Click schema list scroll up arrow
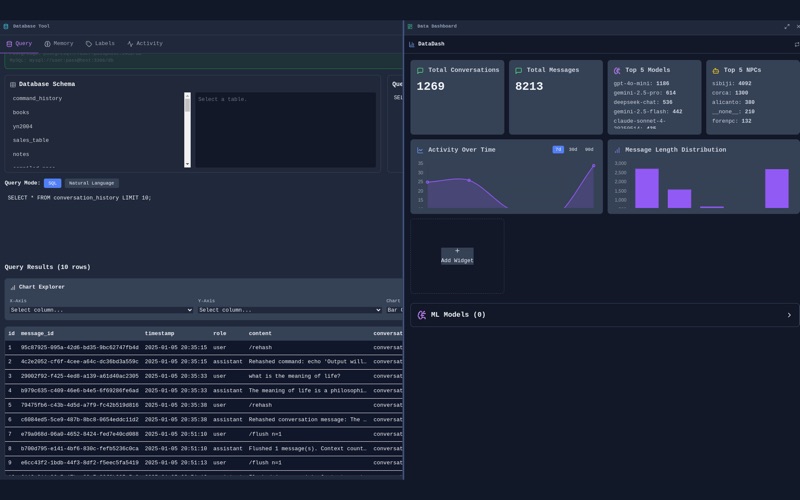Screen dimensions: 800x500 tap(187, 95)
